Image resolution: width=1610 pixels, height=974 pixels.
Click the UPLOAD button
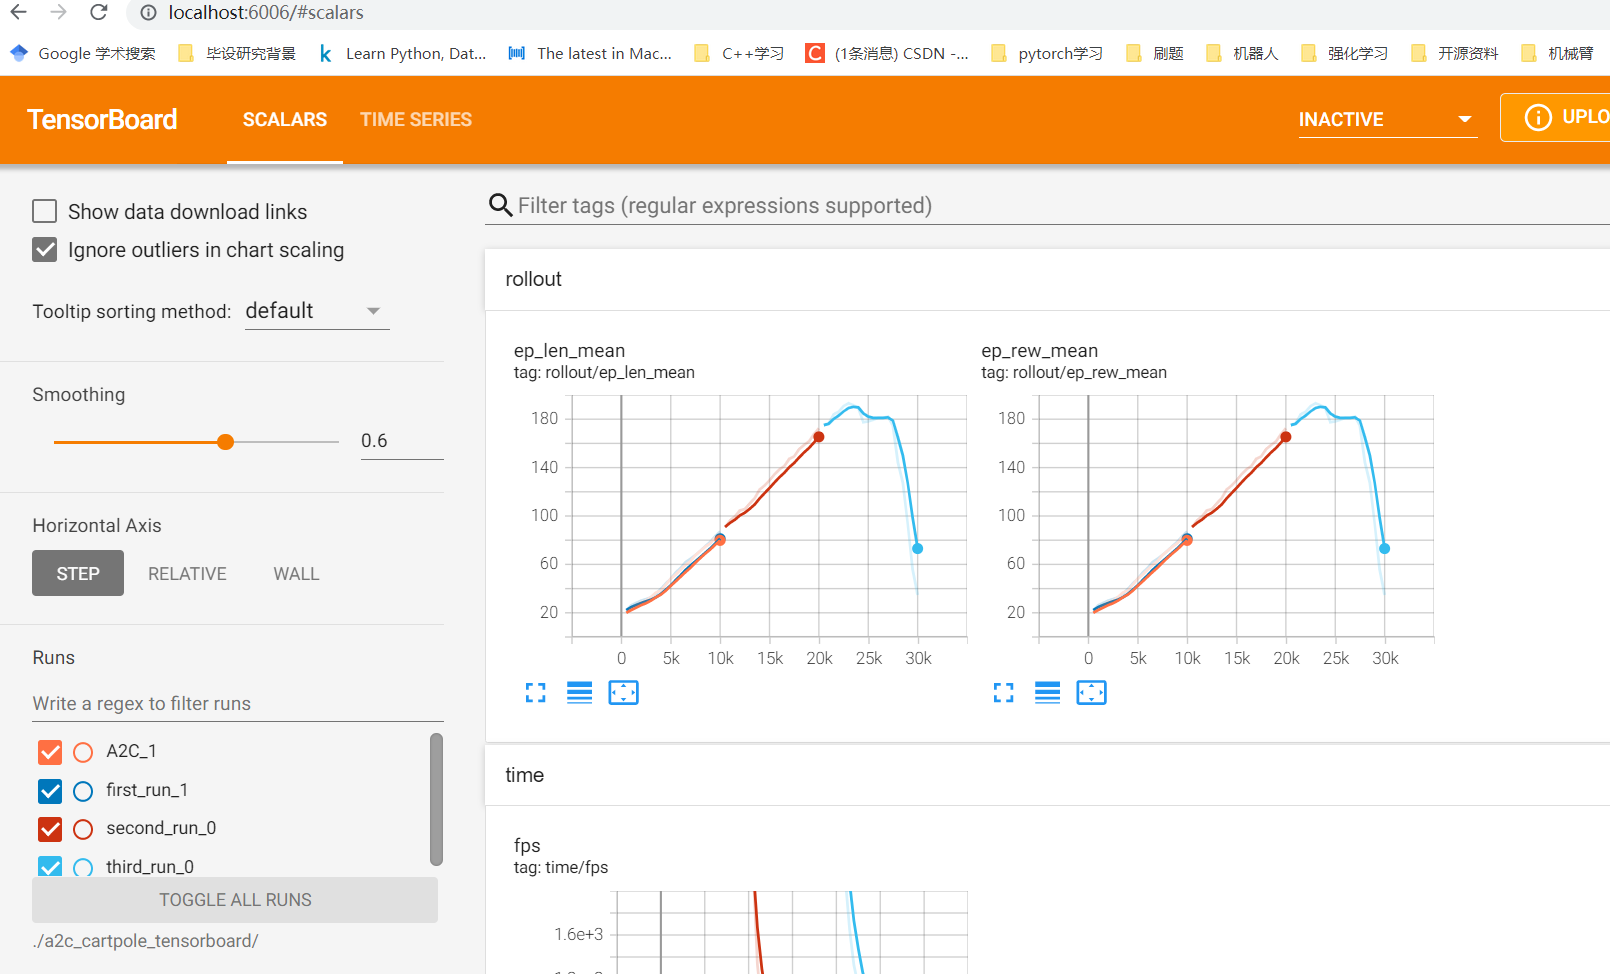coord(1555,117)
